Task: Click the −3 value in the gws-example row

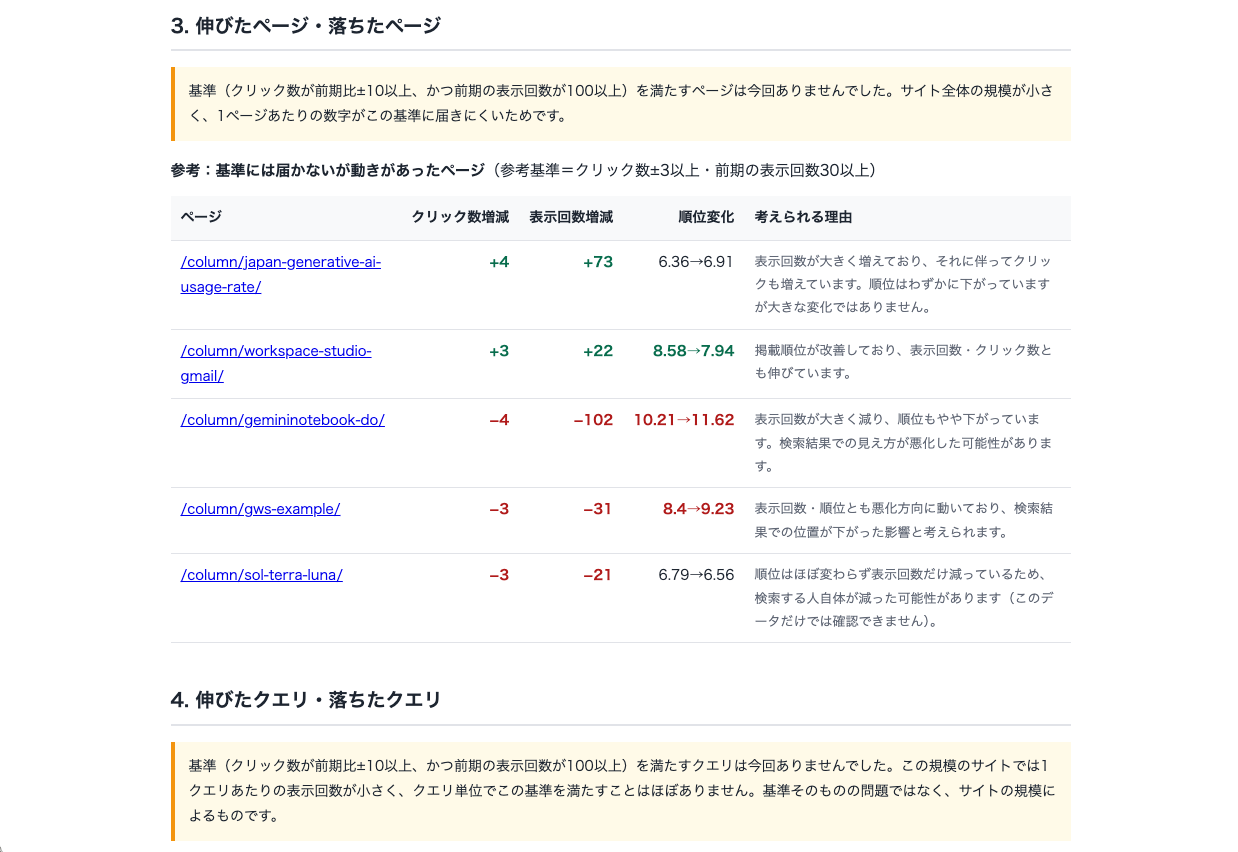Action: pos(499,509)
